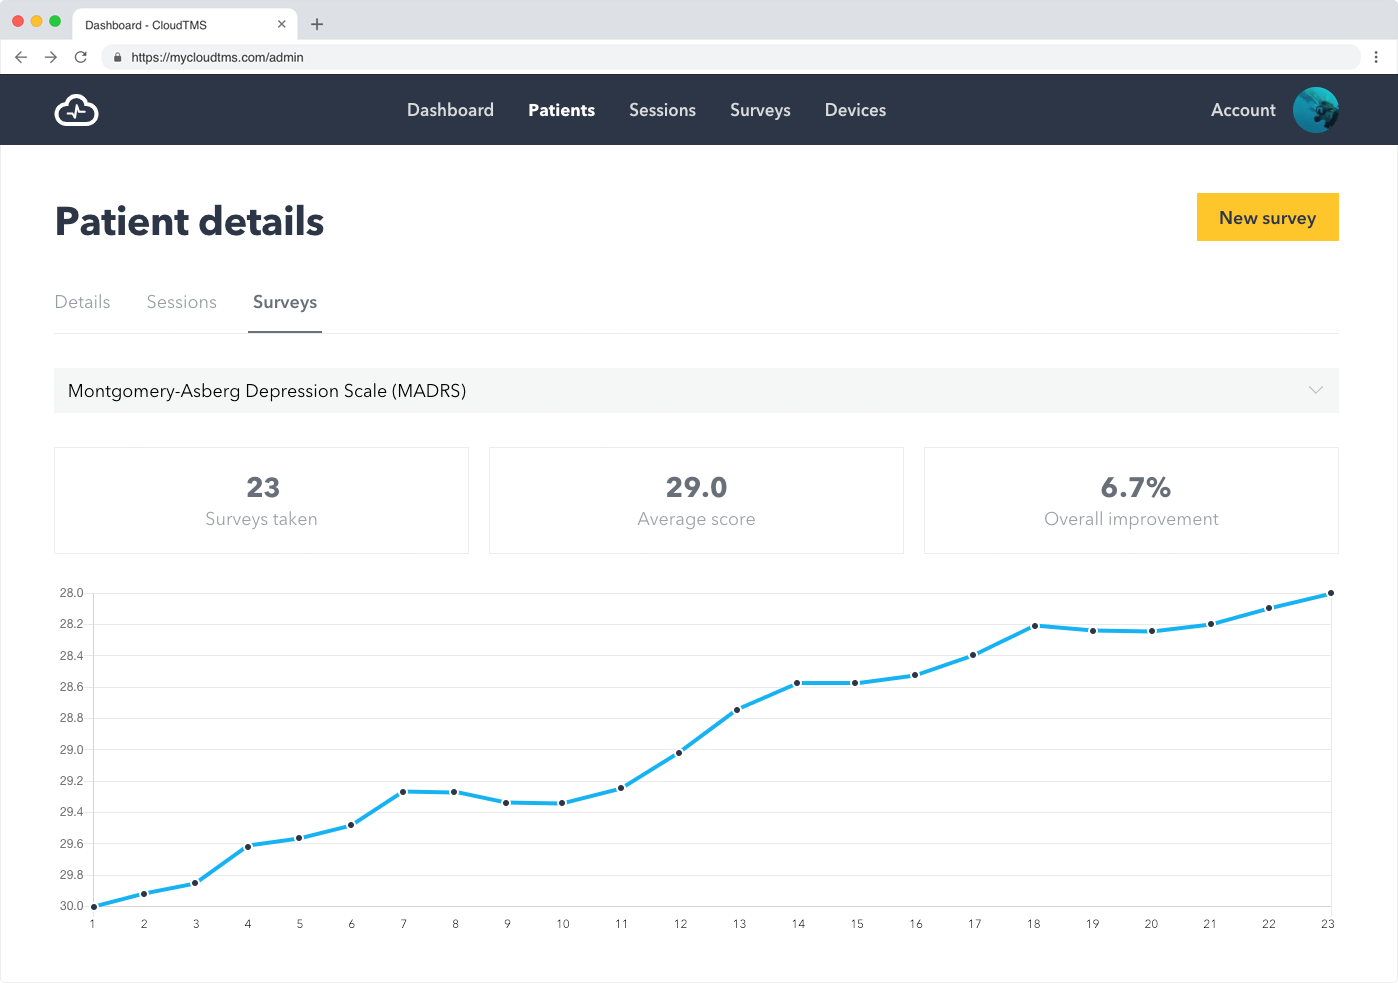Open a new browser tab with the plus icon

(x=317, y=24)
